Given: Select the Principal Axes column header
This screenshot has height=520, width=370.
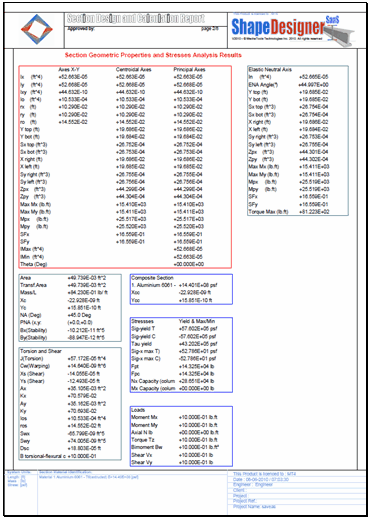Looking at the screenshot, I should coord(189,69).
